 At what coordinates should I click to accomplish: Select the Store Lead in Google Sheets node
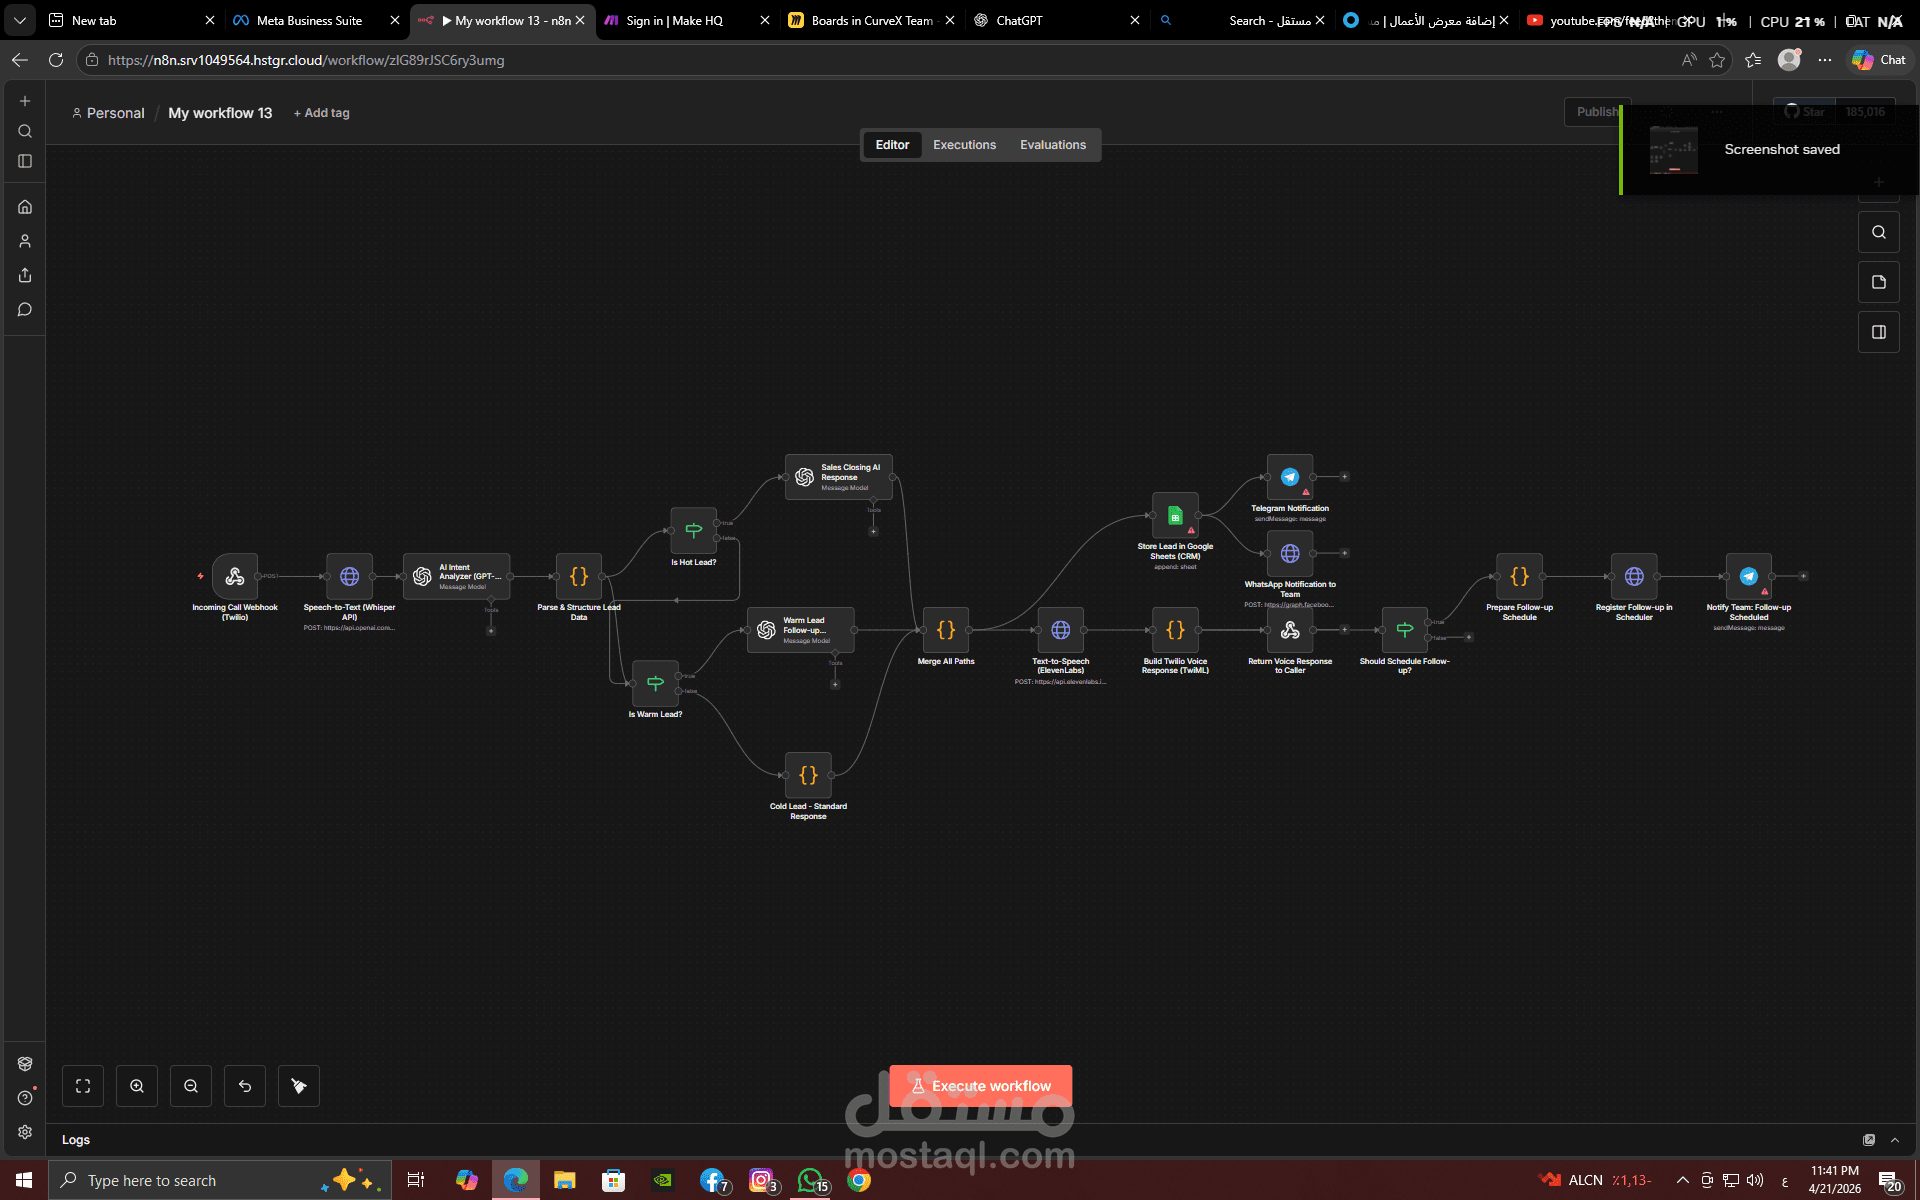click(x=1175, y=515)
